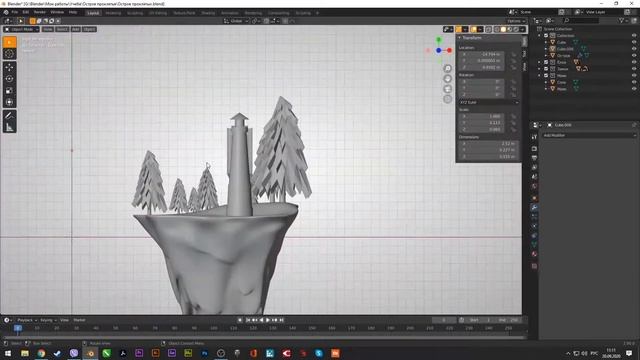Click the timeline horizontal scrollbar

(264, 337)
